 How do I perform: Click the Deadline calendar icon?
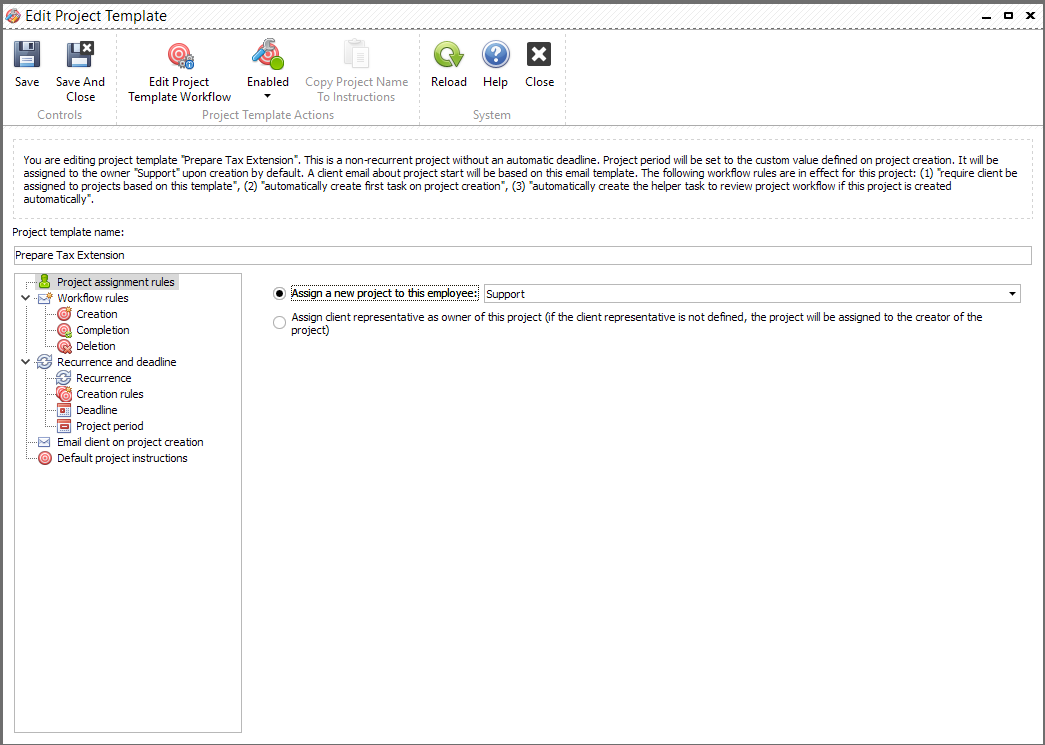pyautogui.click(x=64, y=410)
